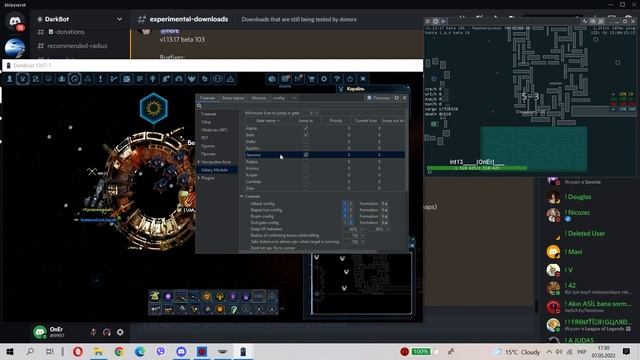Viewport: 640px width, 360px height.
Task: Open File Explorer from taskbar
Action: point(98,351)
